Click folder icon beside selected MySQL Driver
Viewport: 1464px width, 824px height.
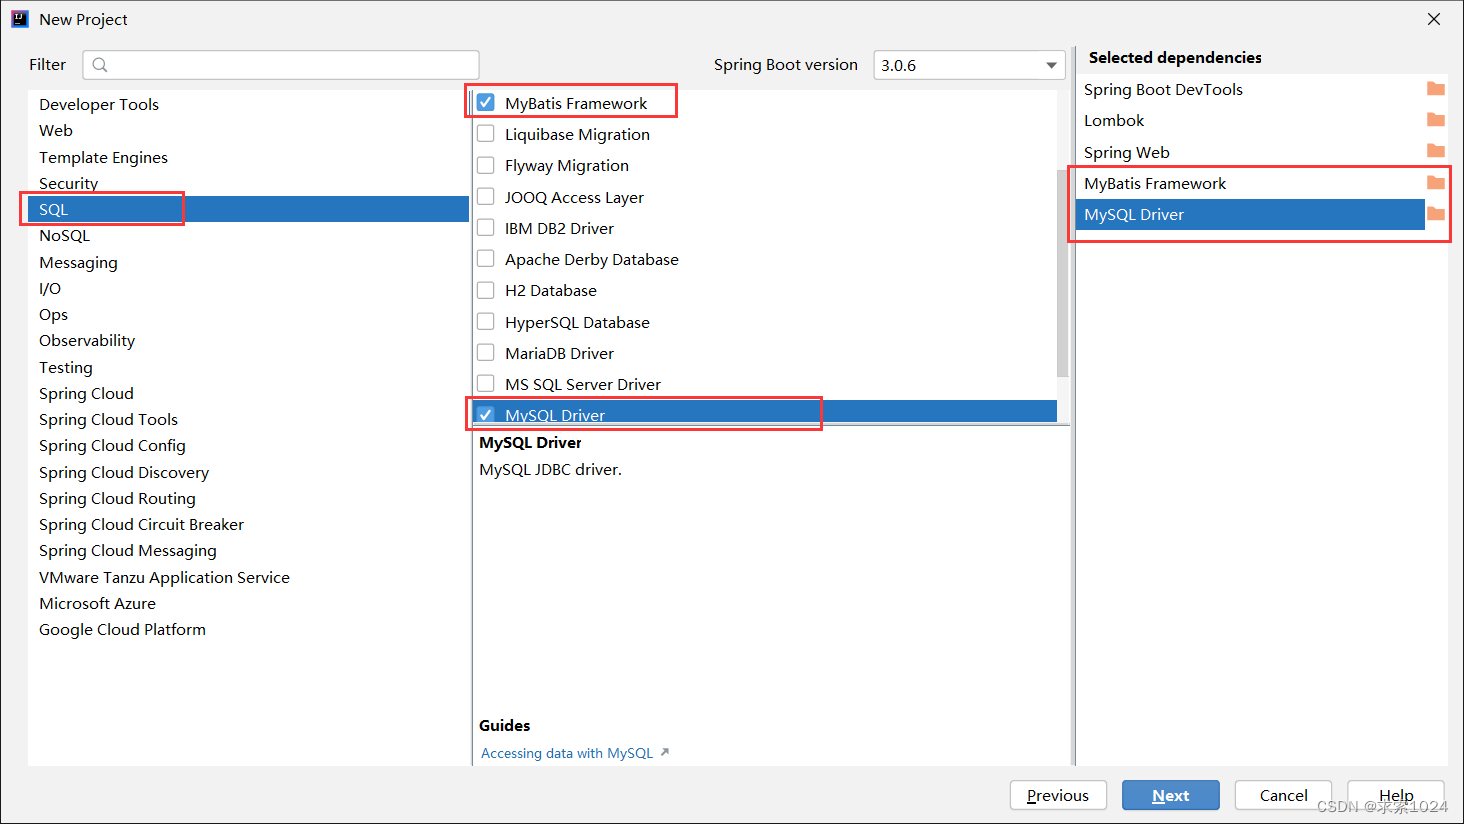1436,214
